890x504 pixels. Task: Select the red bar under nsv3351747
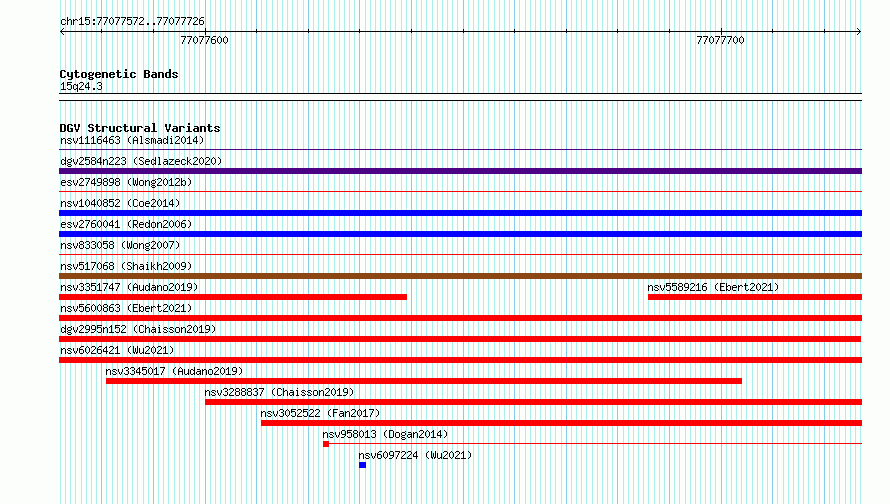point(233,297)
